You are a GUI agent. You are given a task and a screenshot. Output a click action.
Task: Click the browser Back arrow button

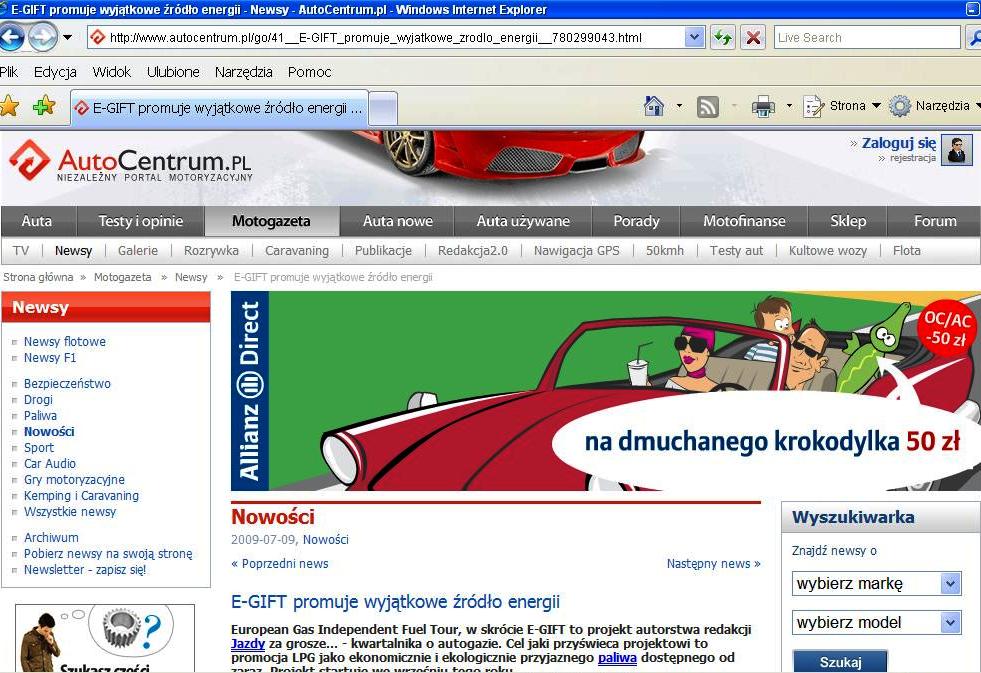pyautogui.click(x=12, y=38)
